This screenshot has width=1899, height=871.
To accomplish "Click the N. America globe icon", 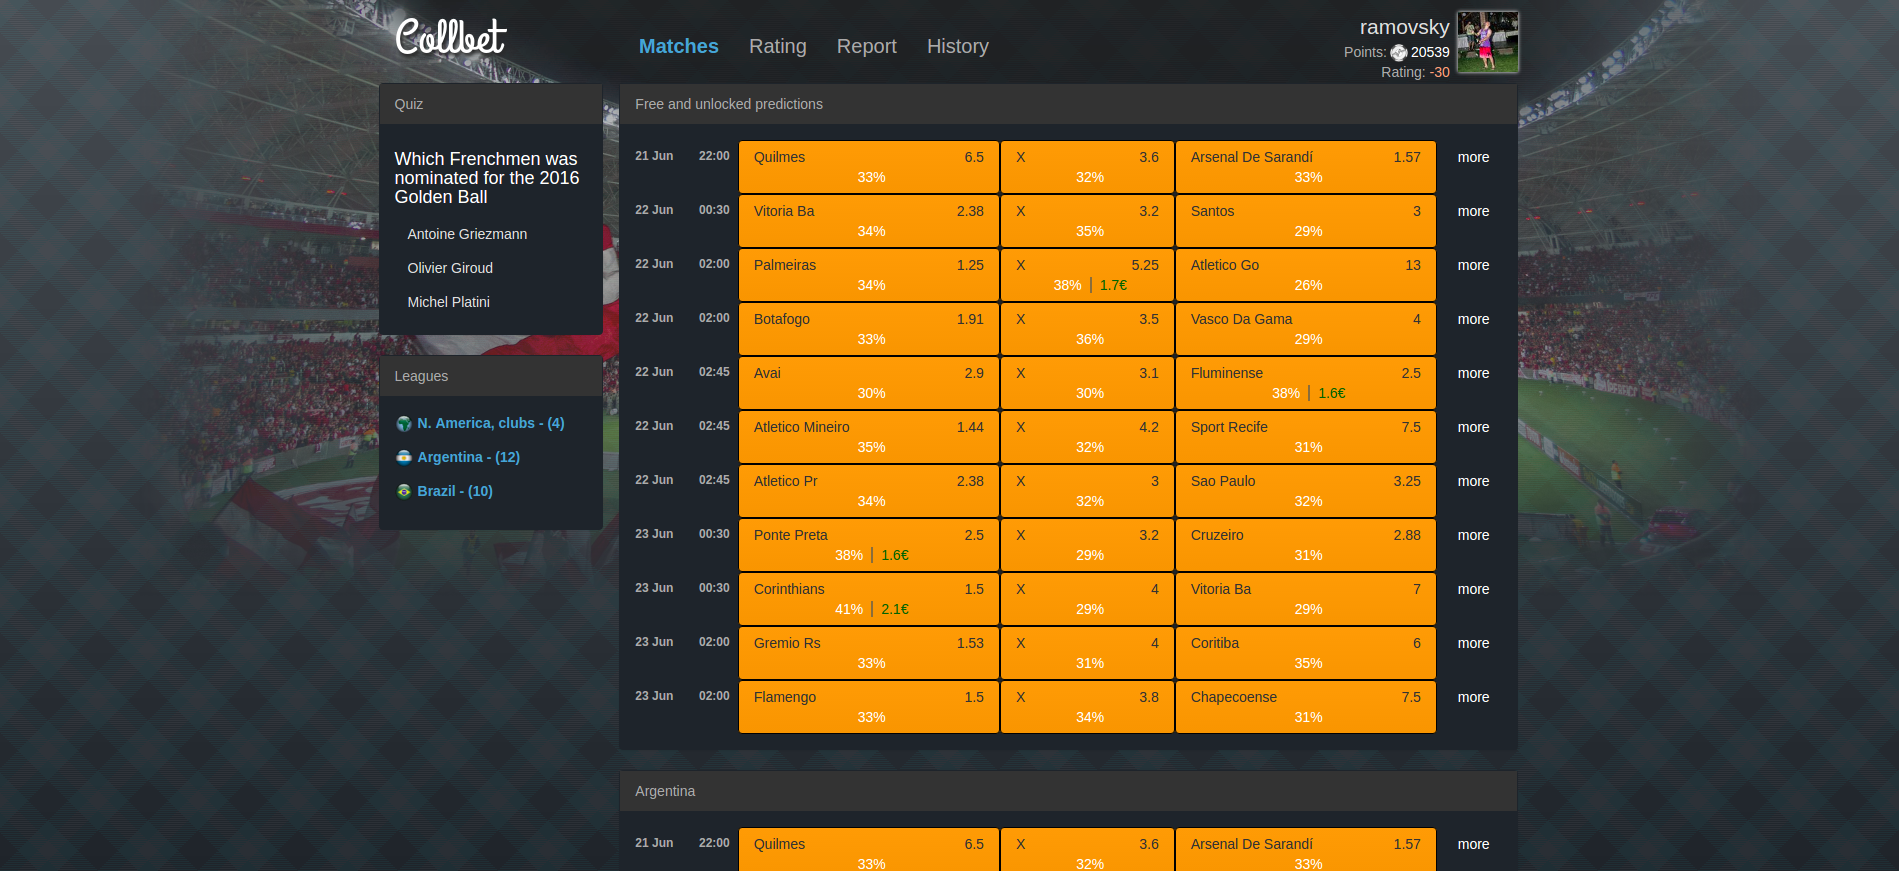I will (404, 424).
